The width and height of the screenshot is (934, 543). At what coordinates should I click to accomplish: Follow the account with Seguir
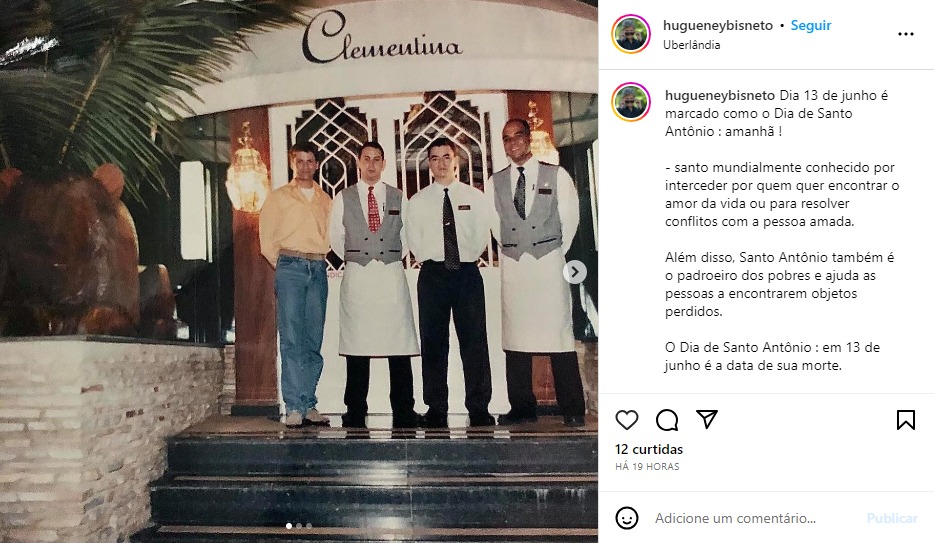click(811, 26)
